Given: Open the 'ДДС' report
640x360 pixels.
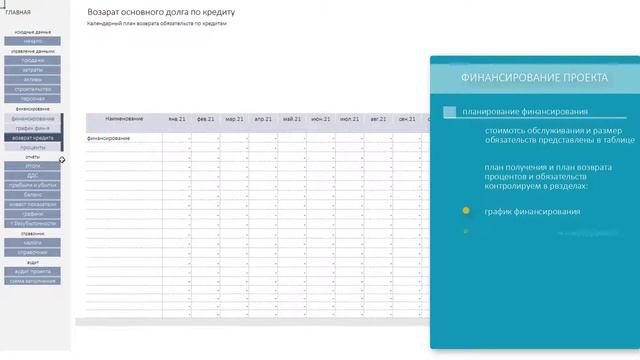Looking at the screenshot, I should (33, 176).
